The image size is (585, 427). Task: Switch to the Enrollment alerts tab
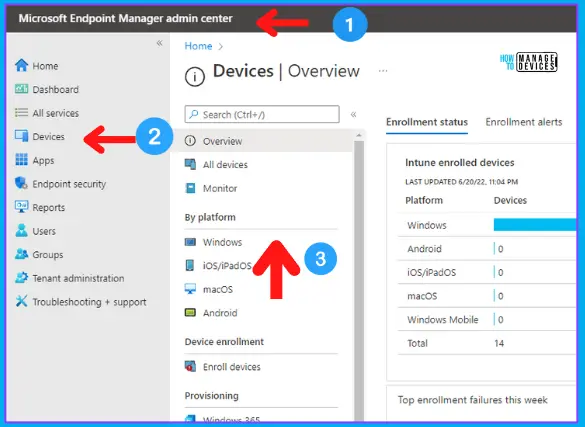tap(523, 122)
